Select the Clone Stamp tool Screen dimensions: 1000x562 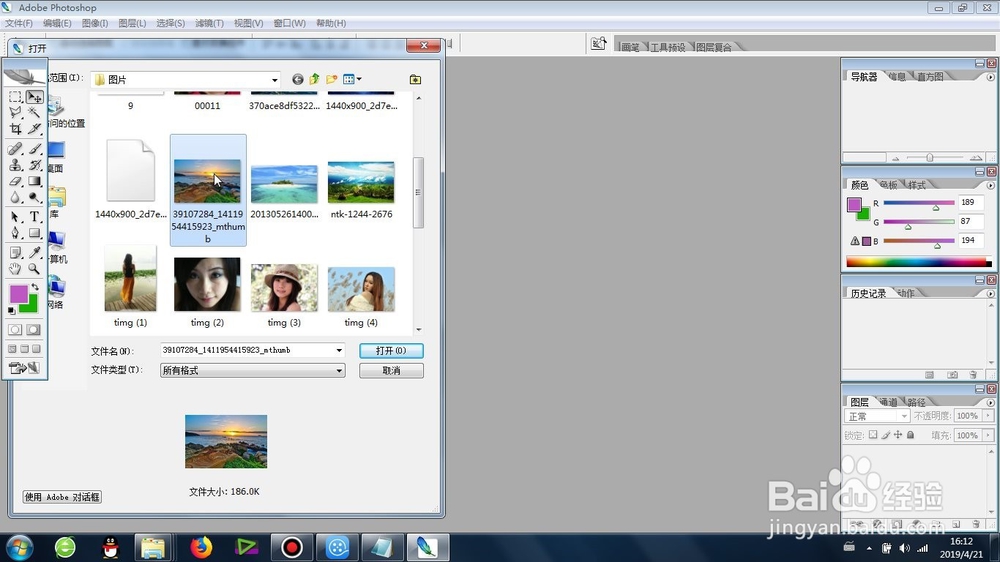pos(15,165)
